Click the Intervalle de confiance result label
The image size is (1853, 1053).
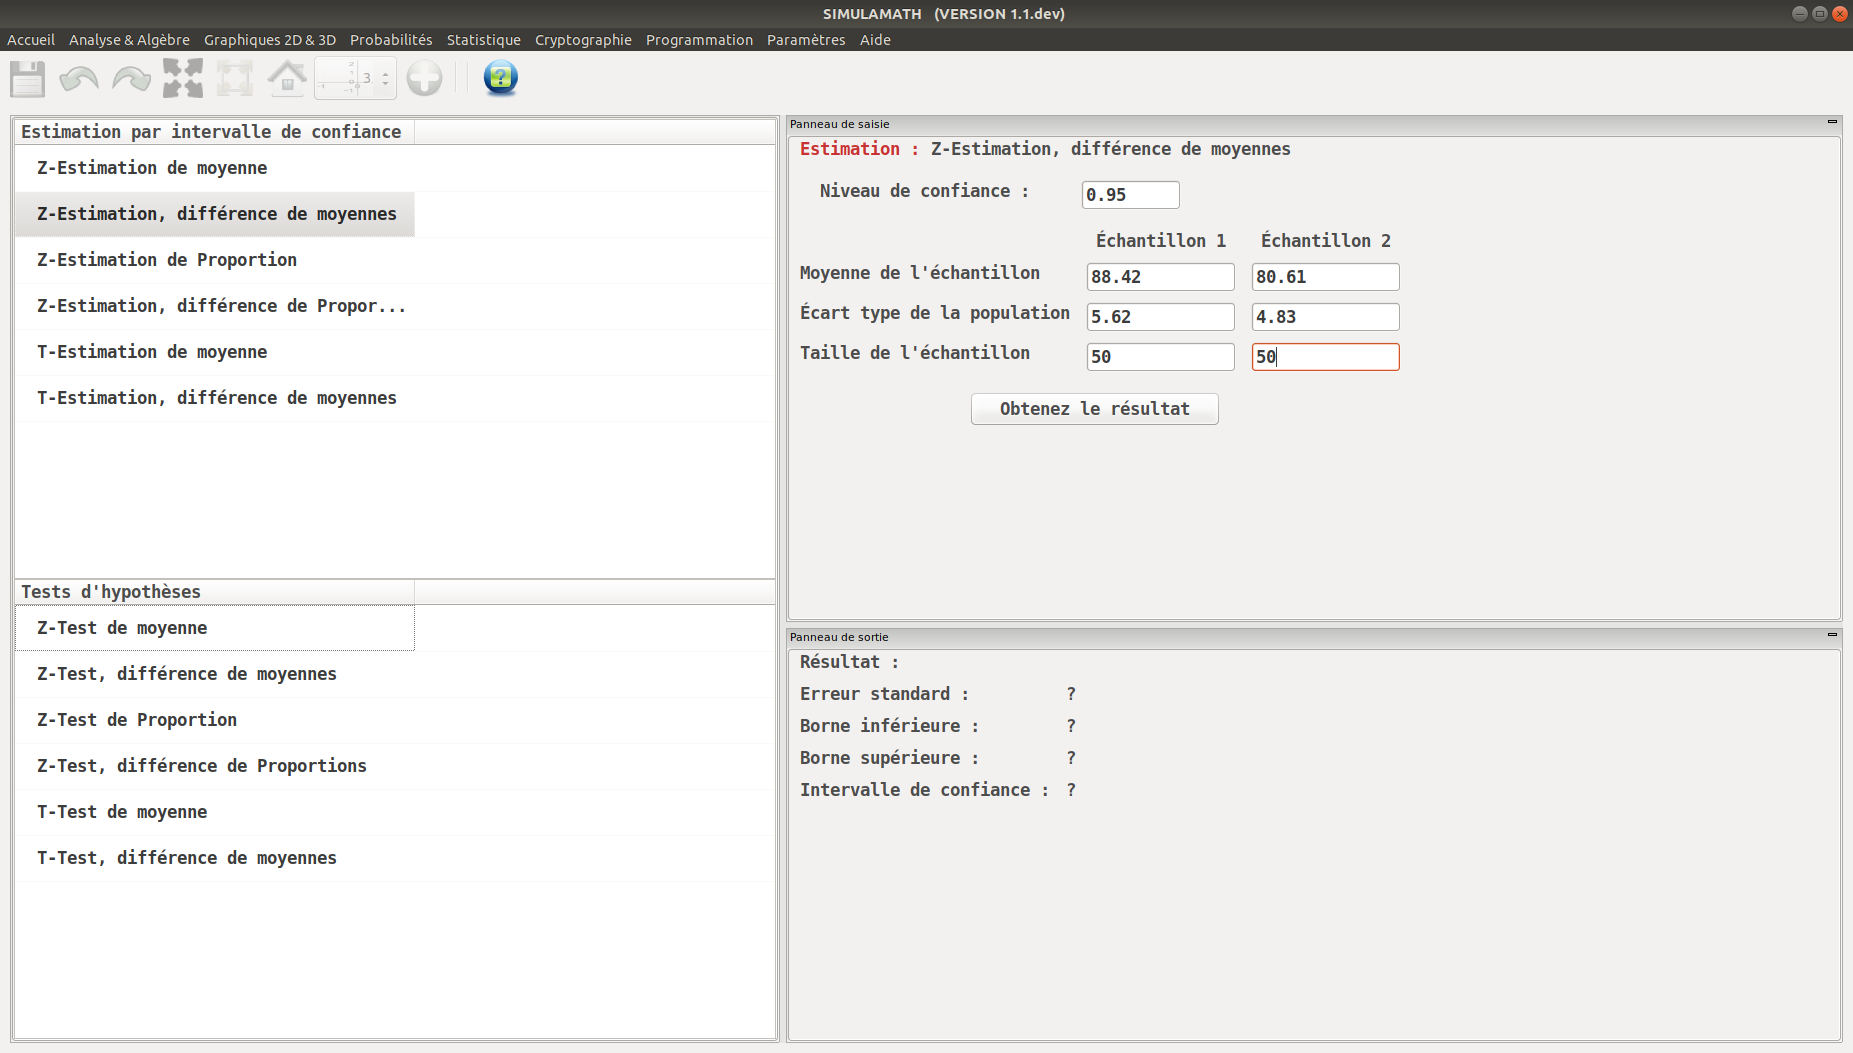[x=924, y=790]
